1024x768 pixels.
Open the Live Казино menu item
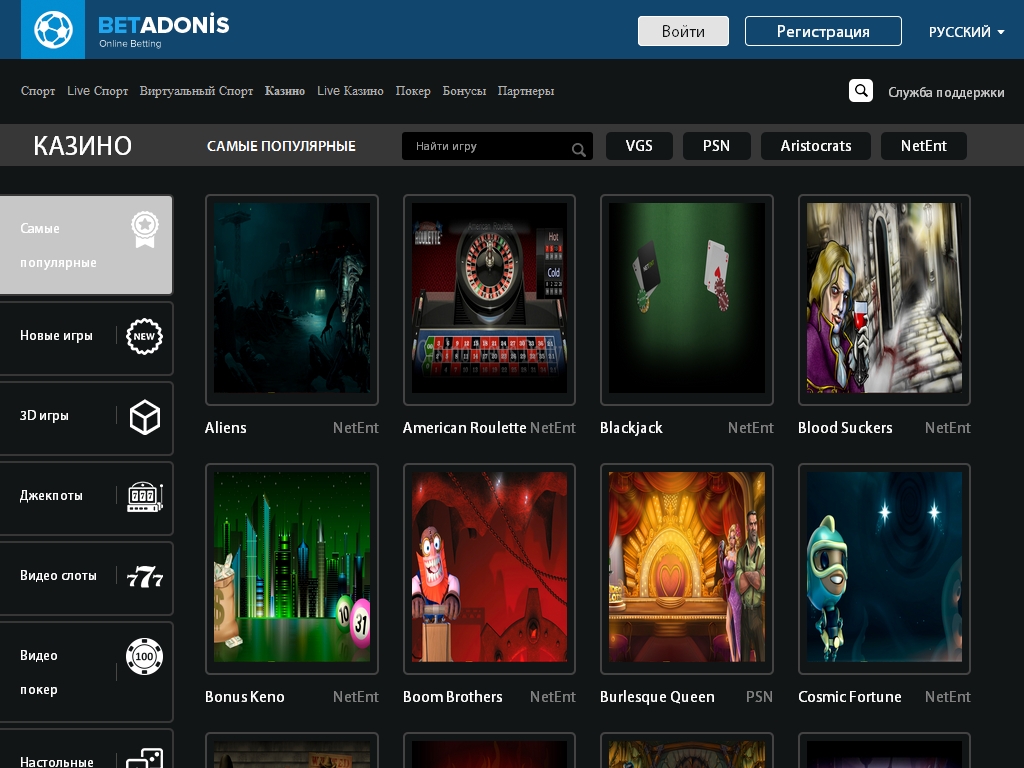pos(350,91)
